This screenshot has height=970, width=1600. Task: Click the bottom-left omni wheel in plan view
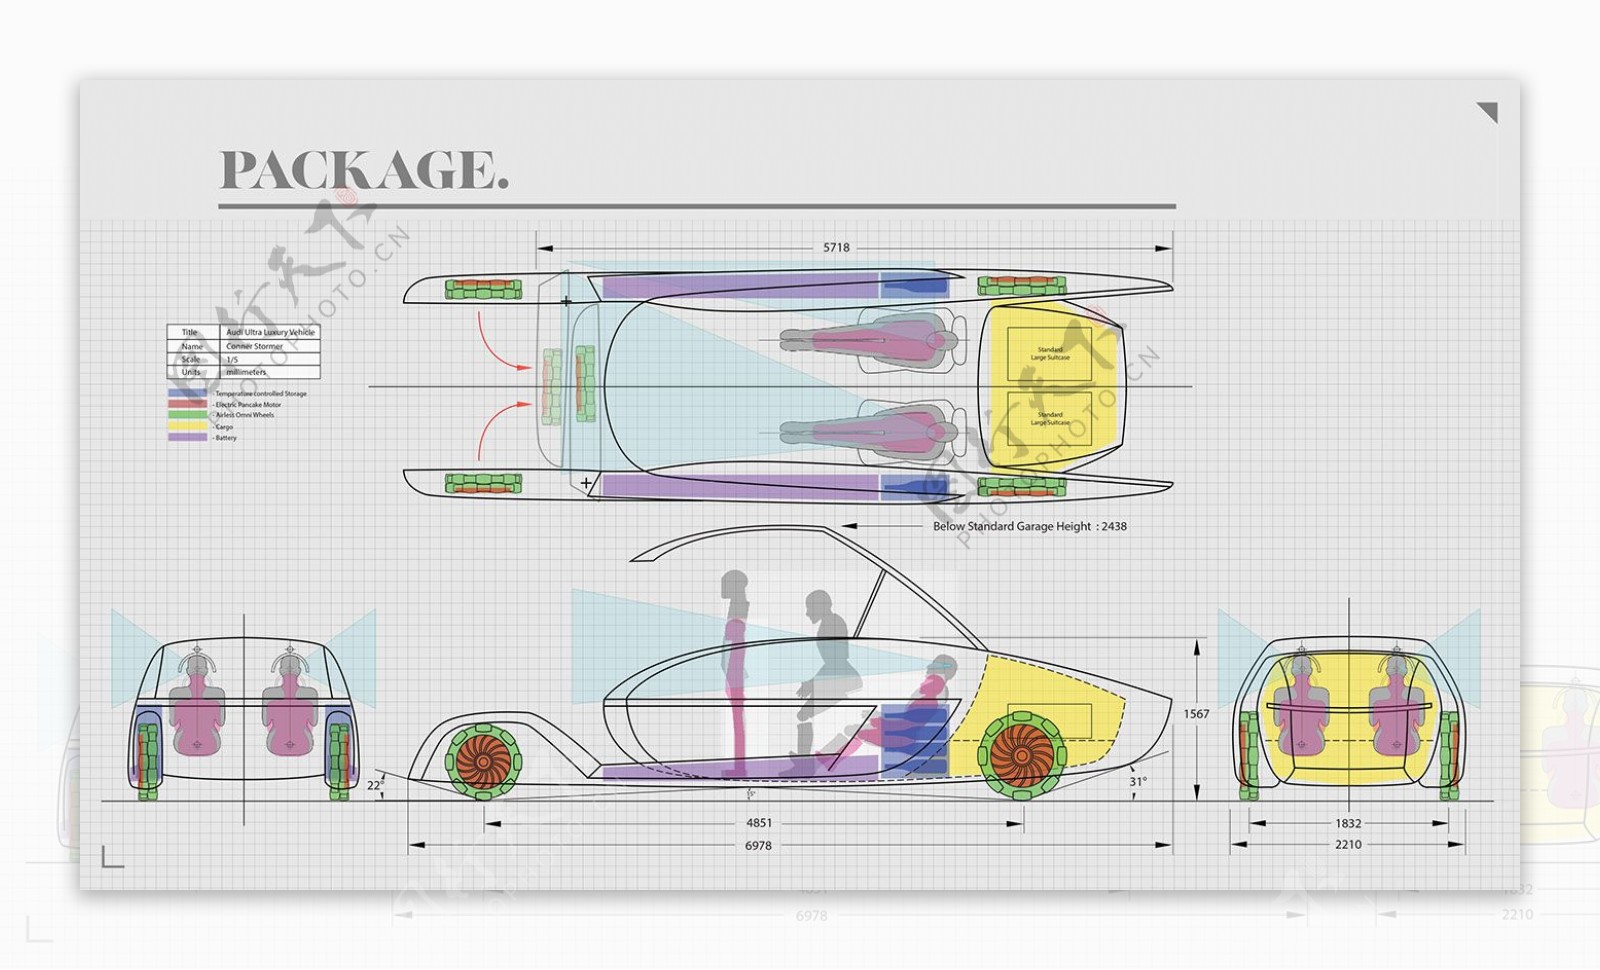point(483,484)
